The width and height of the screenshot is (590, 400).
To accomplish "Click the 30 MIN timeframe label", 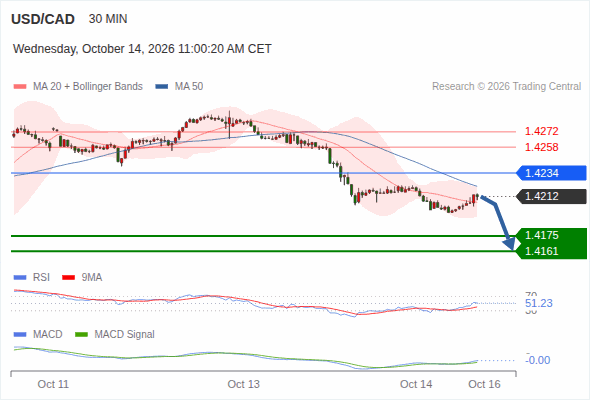I will [x=108, y=19].
